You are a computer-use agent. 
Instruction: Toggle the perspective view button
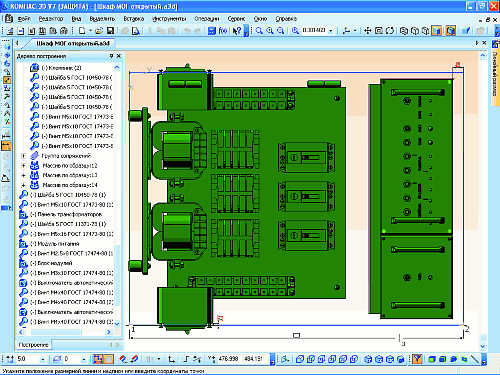(x=451, y=31)
